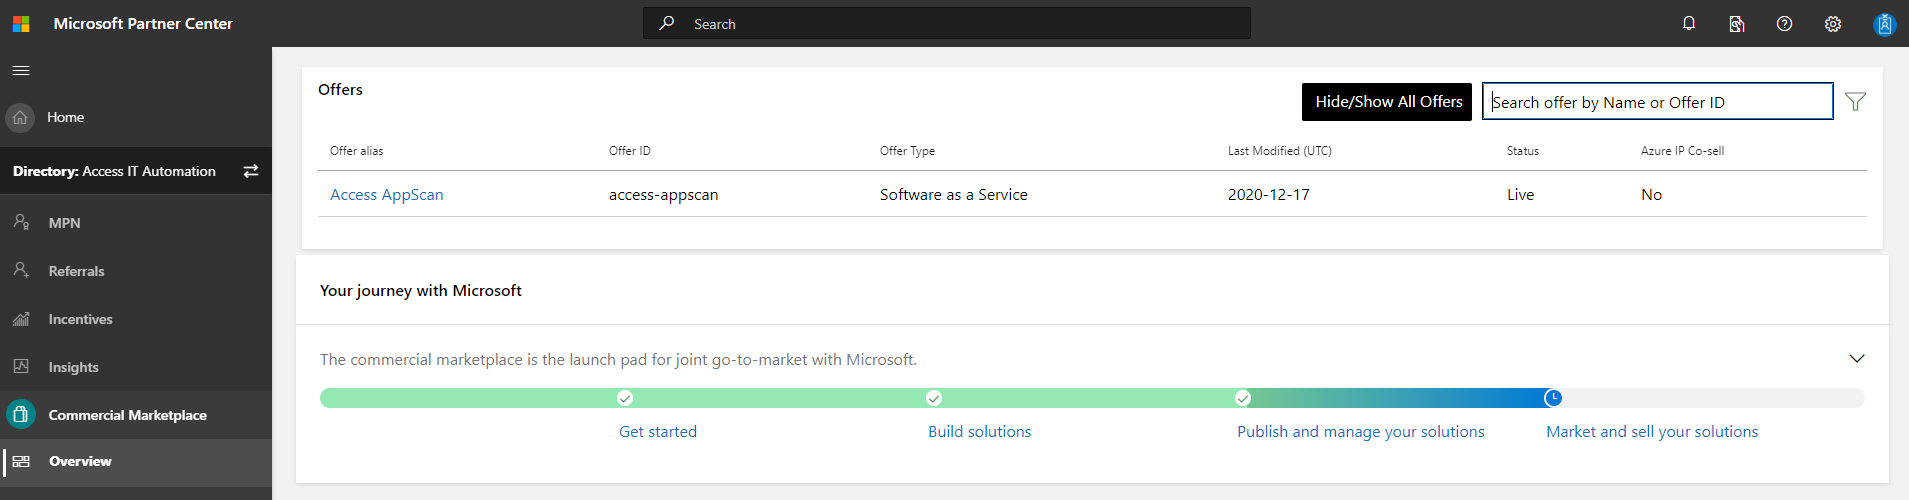Open the notifications bell
The height and width of the screenshot is (500, 1909).
coord(1689,23)
